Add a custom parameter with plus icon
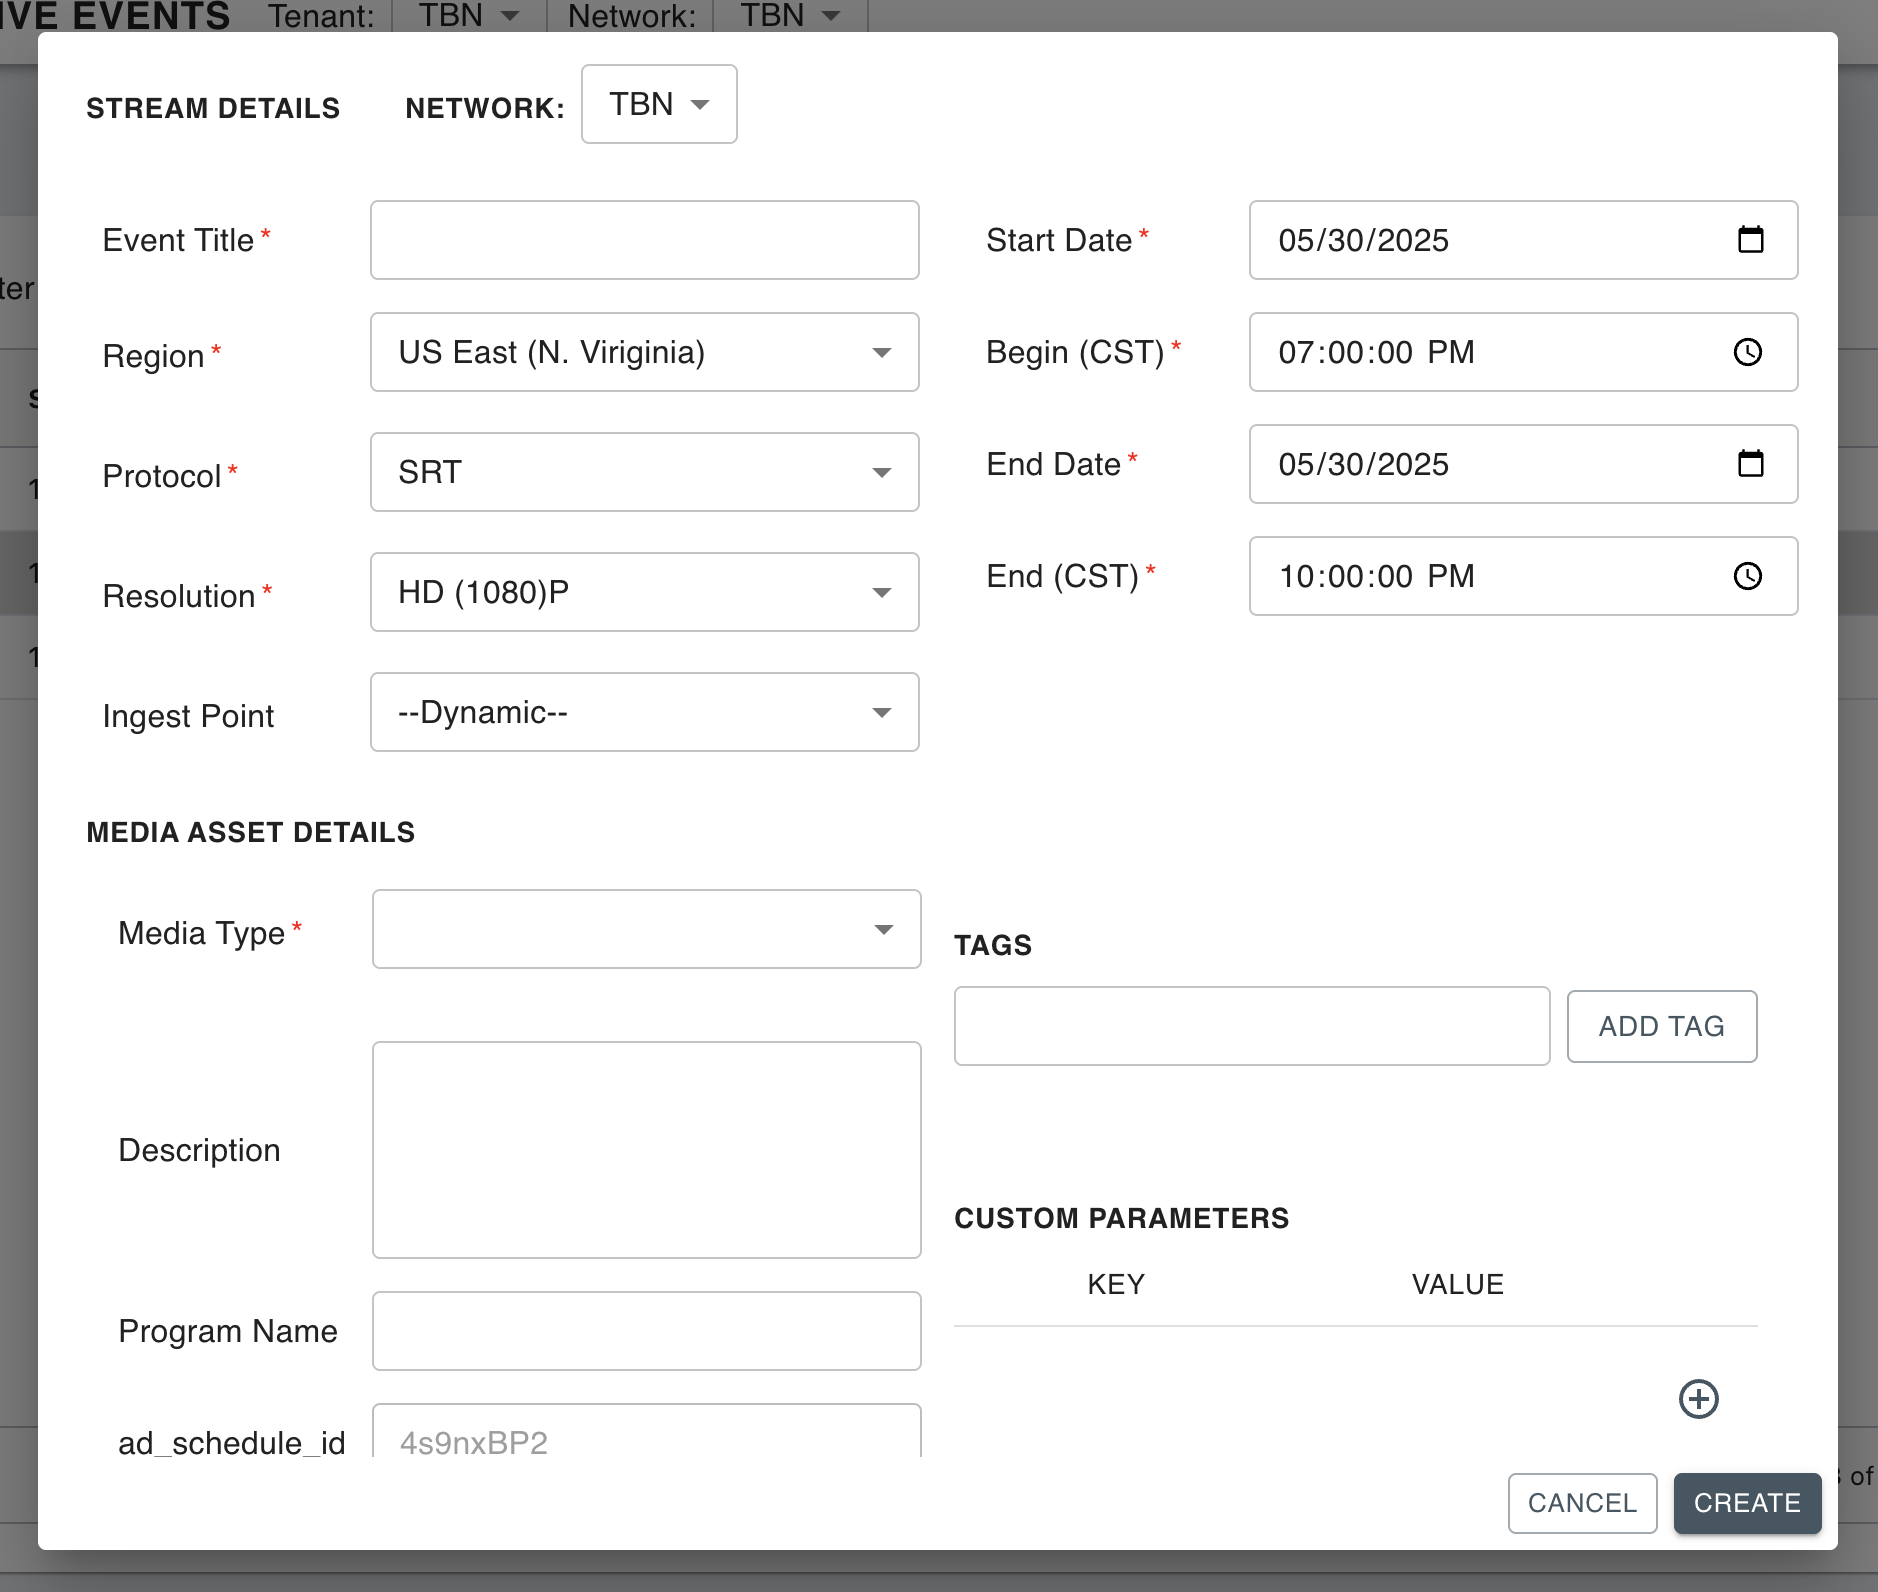This screenshot has height=1592, width=1878. (1698, 1399)
